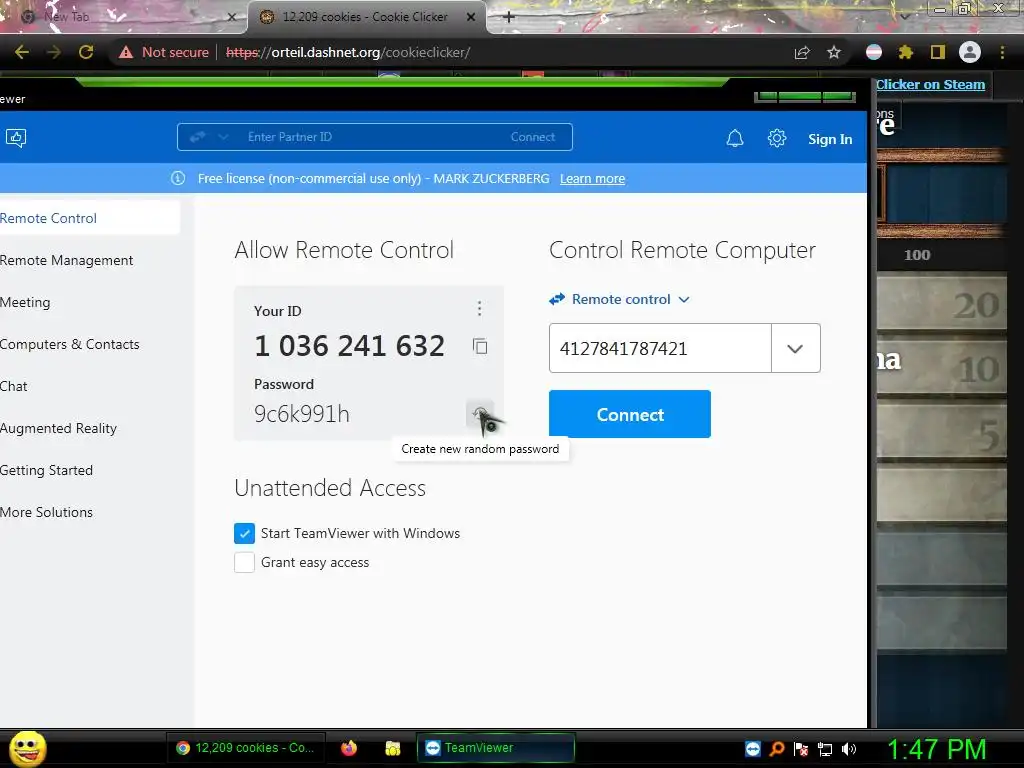Toggle Chrome side panel icon

[938, 52]
